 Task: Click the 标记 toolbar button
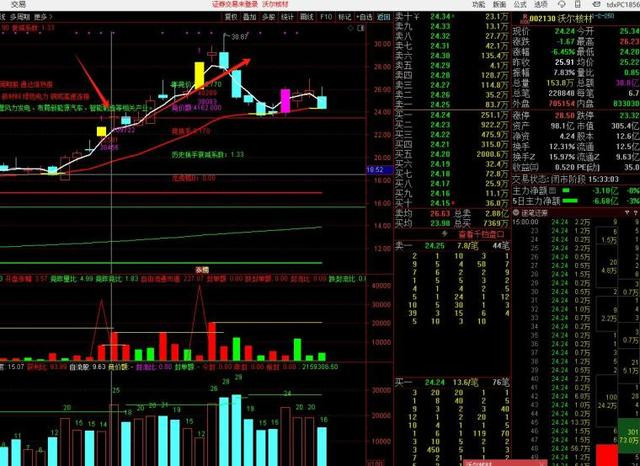344,17
